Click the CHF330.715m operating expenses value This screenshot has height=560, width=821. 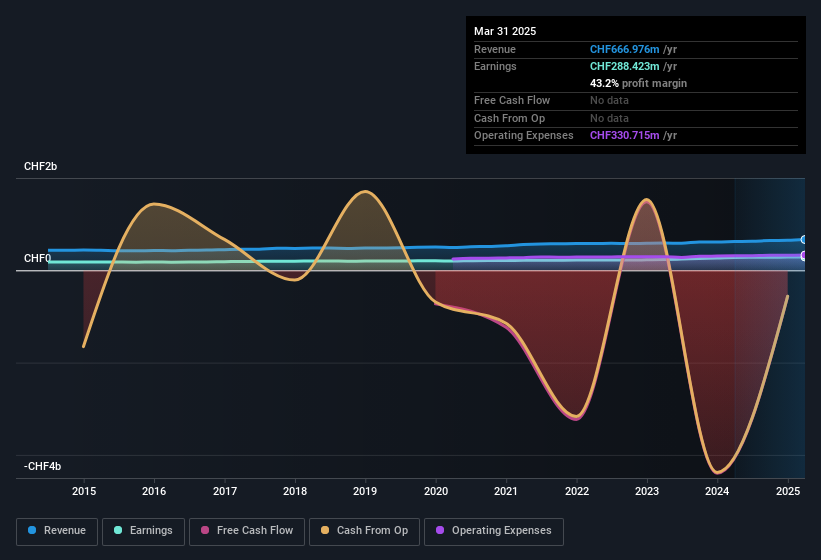[x=624, y=135]
